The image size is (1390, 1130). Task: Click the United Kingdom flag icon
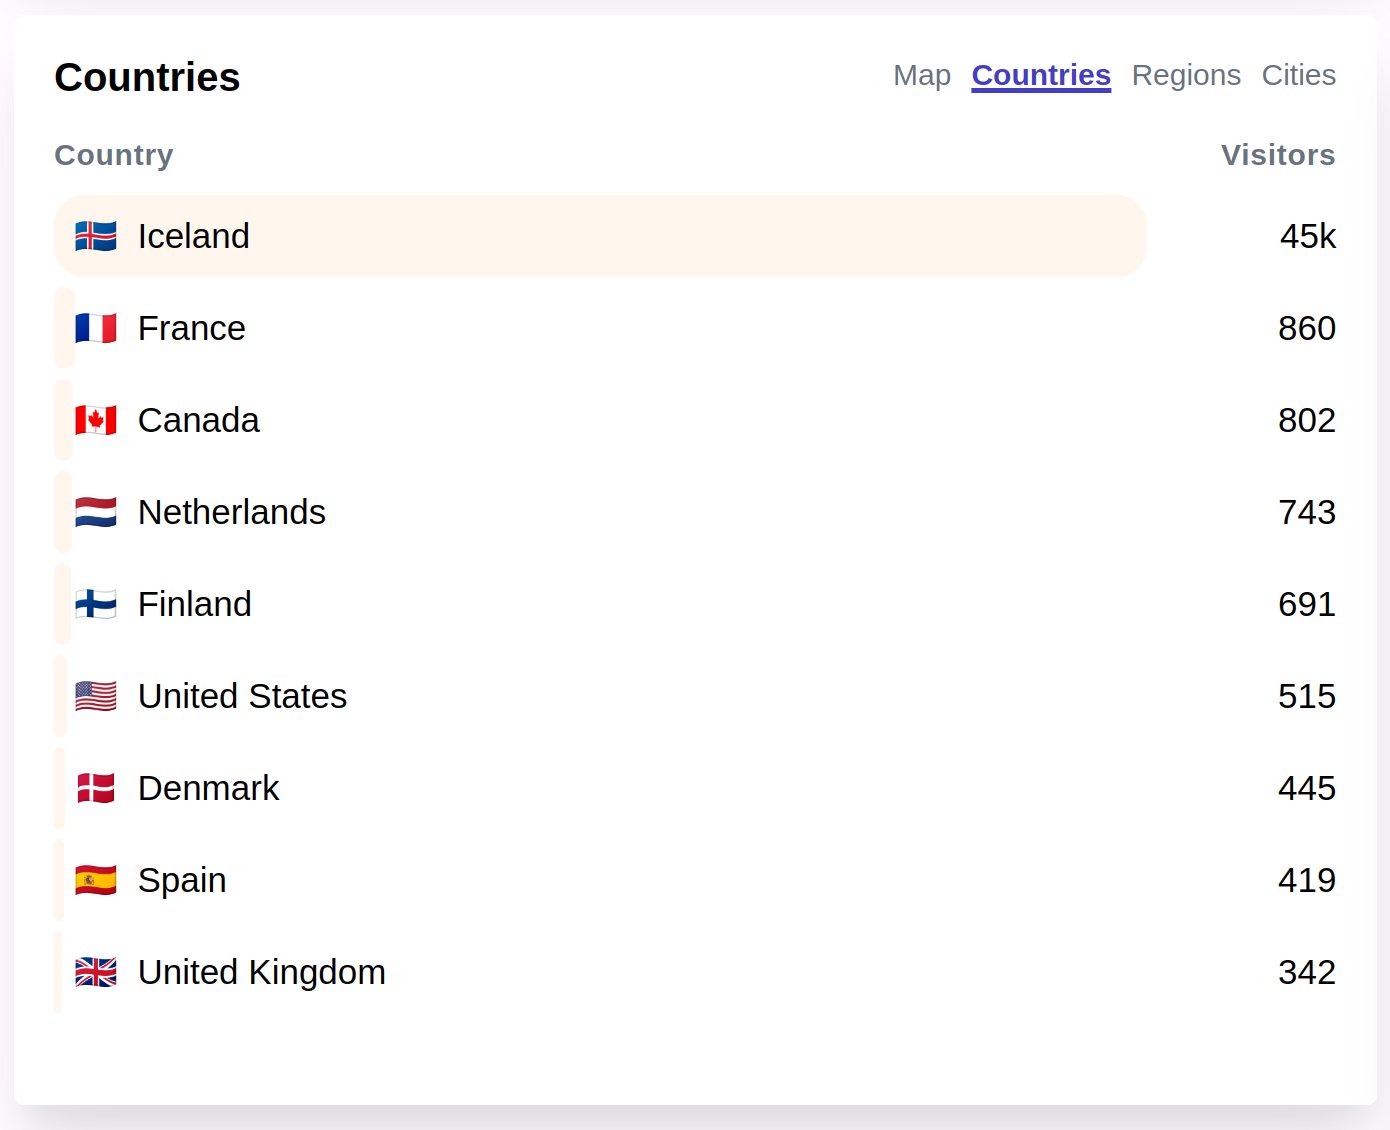(x=96, y=972)
